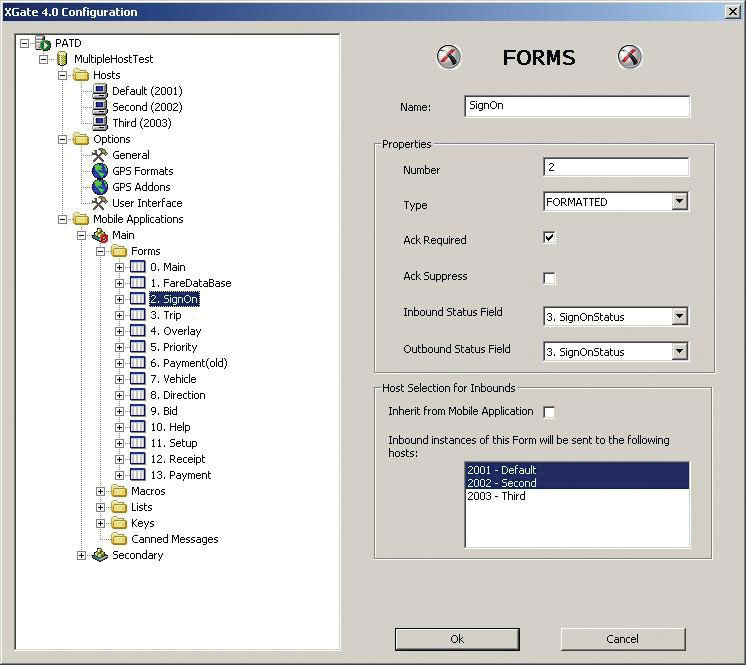
Task: Enable the Ack Suppress checkbox
Action: pos(549,278)
